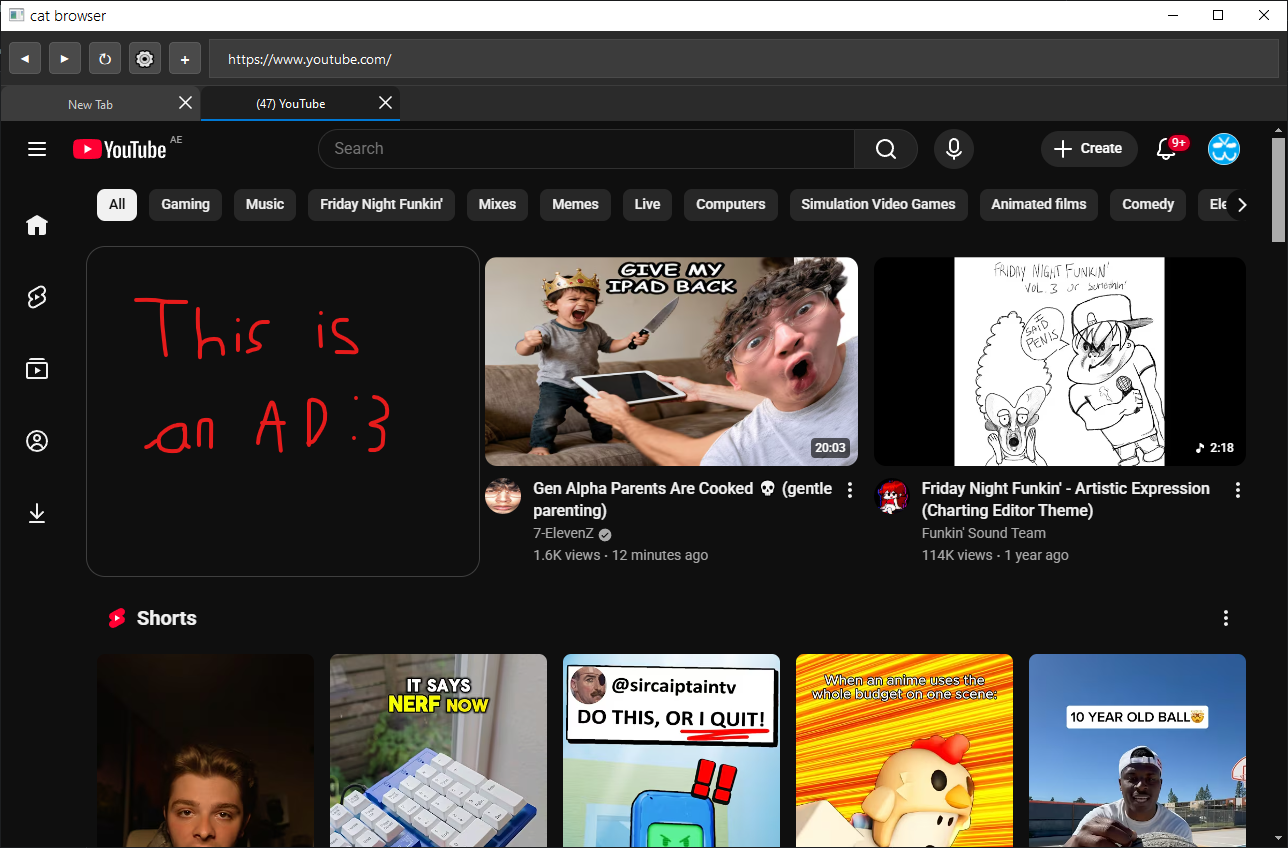The image size is (1288, 848).
Task: Filter by the Gaming chip
Action: coord(186,204)
